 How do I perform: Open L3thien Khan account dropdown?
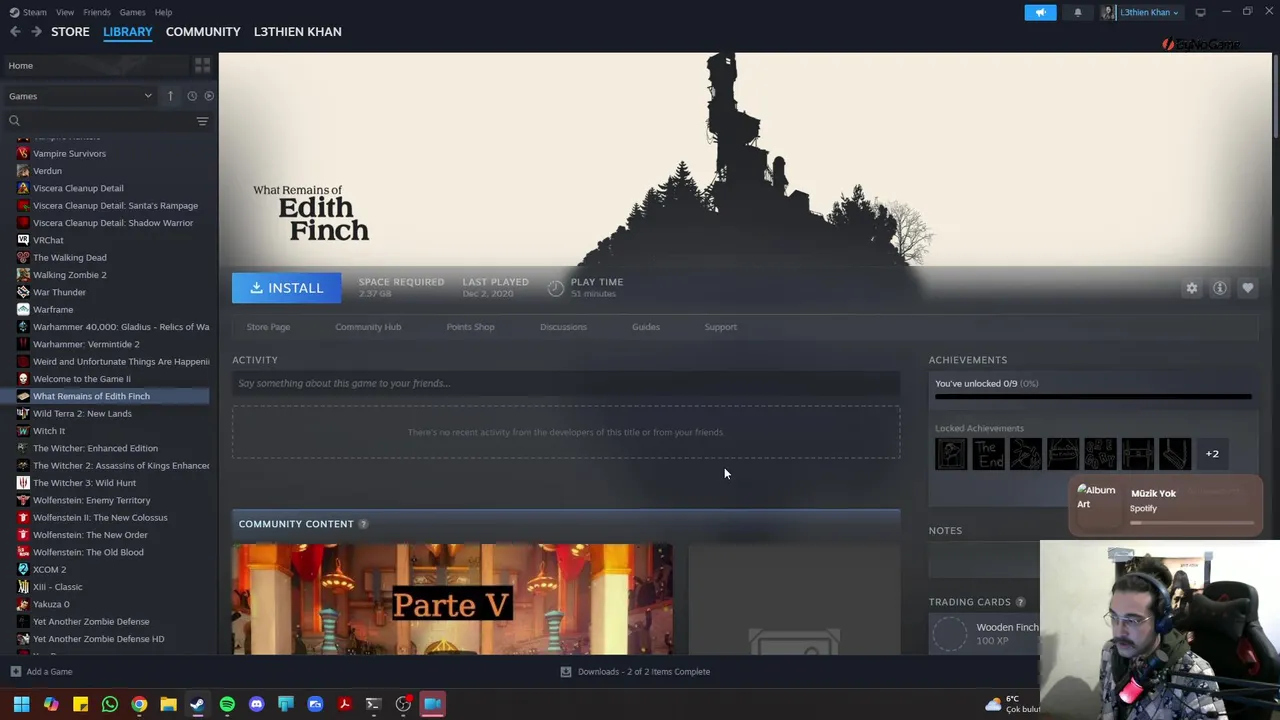[x=1143, y=12]
